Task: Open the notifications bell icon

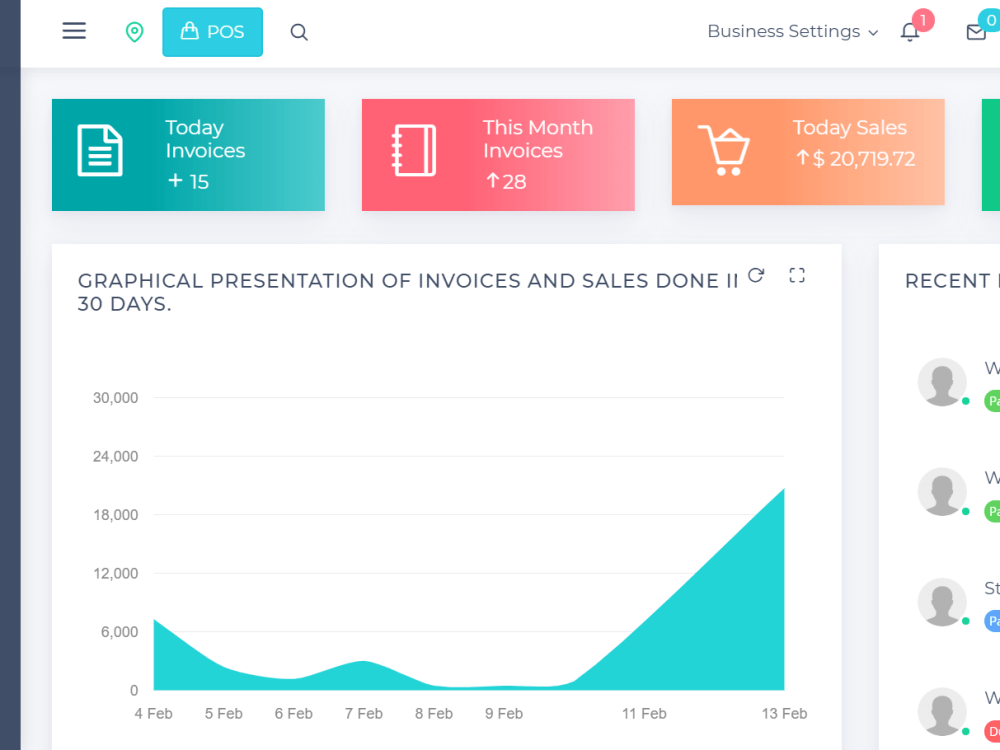Action: pos(909,32)
